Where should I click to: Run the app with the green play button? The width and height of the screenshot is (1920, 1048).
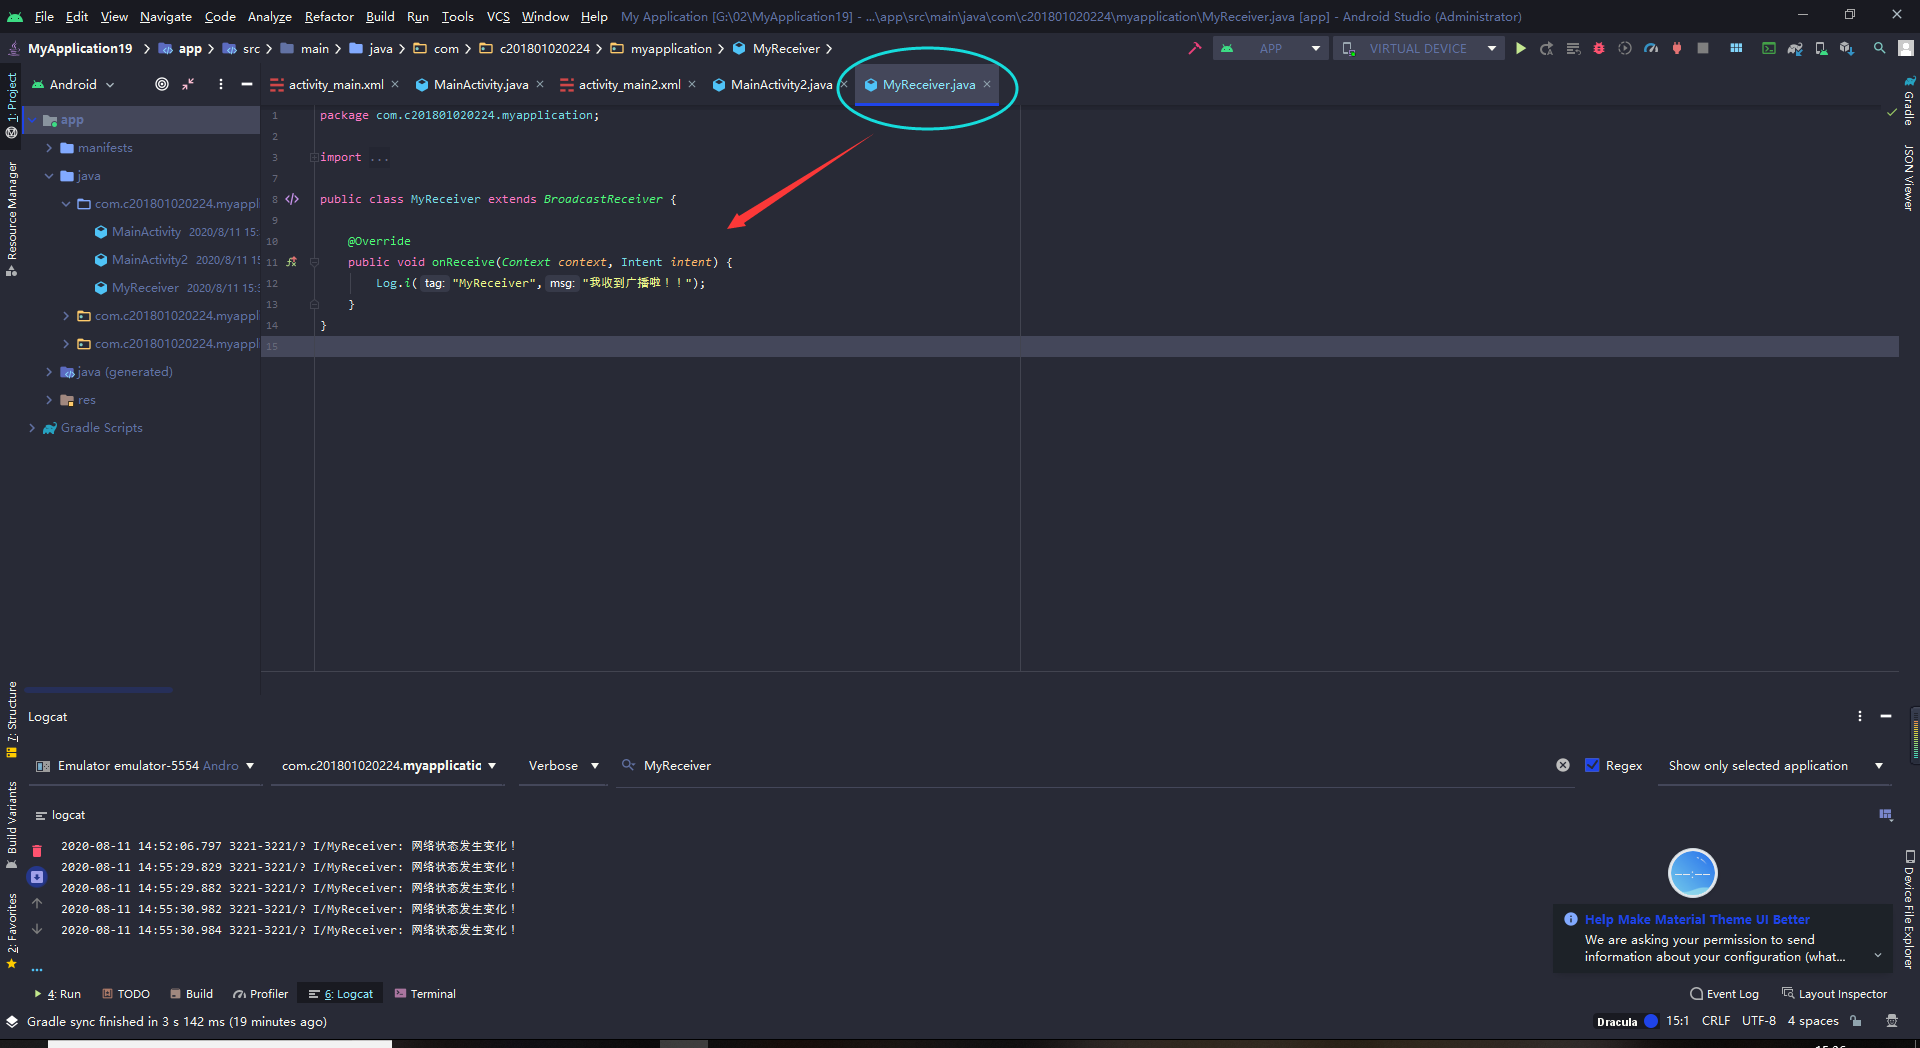click(x=1520, y=48)
